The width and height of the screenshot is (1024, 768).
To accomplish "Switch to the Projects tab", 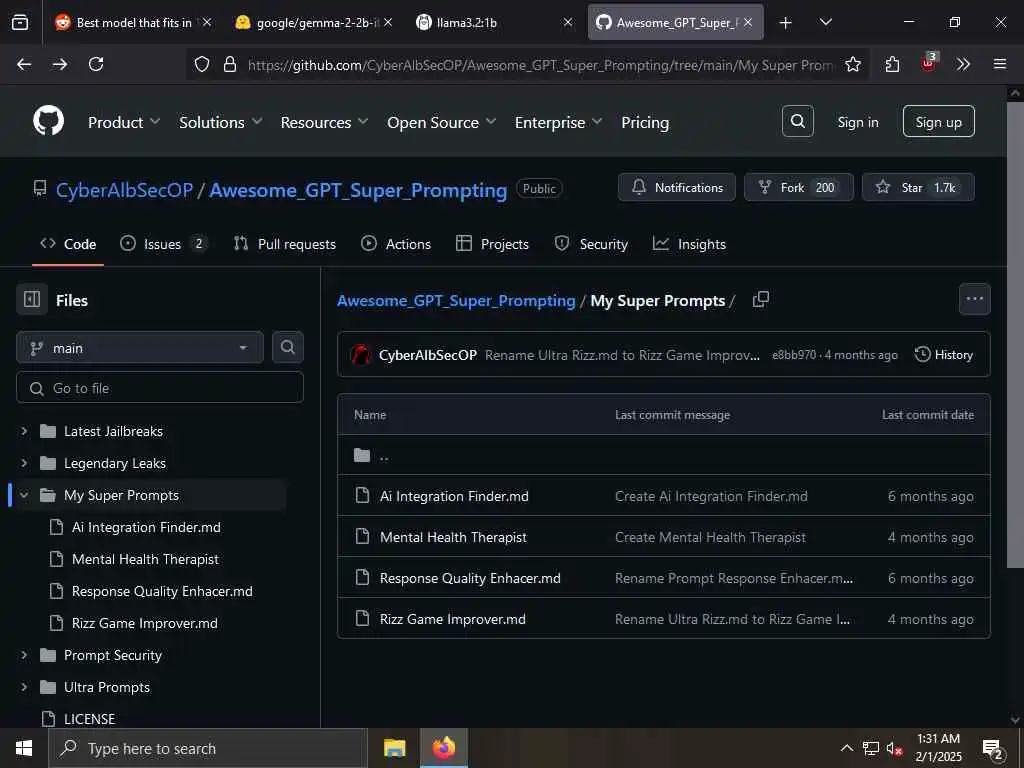I will pos(492,244).
